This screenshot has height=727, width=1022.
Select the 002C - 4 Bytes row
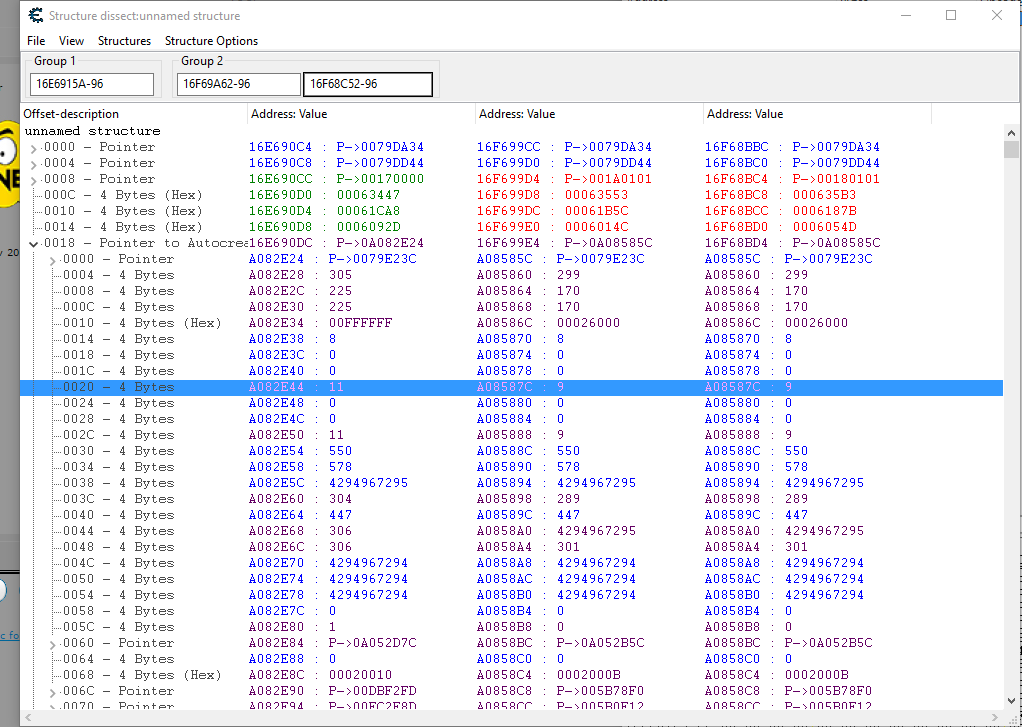pos(512,435)
